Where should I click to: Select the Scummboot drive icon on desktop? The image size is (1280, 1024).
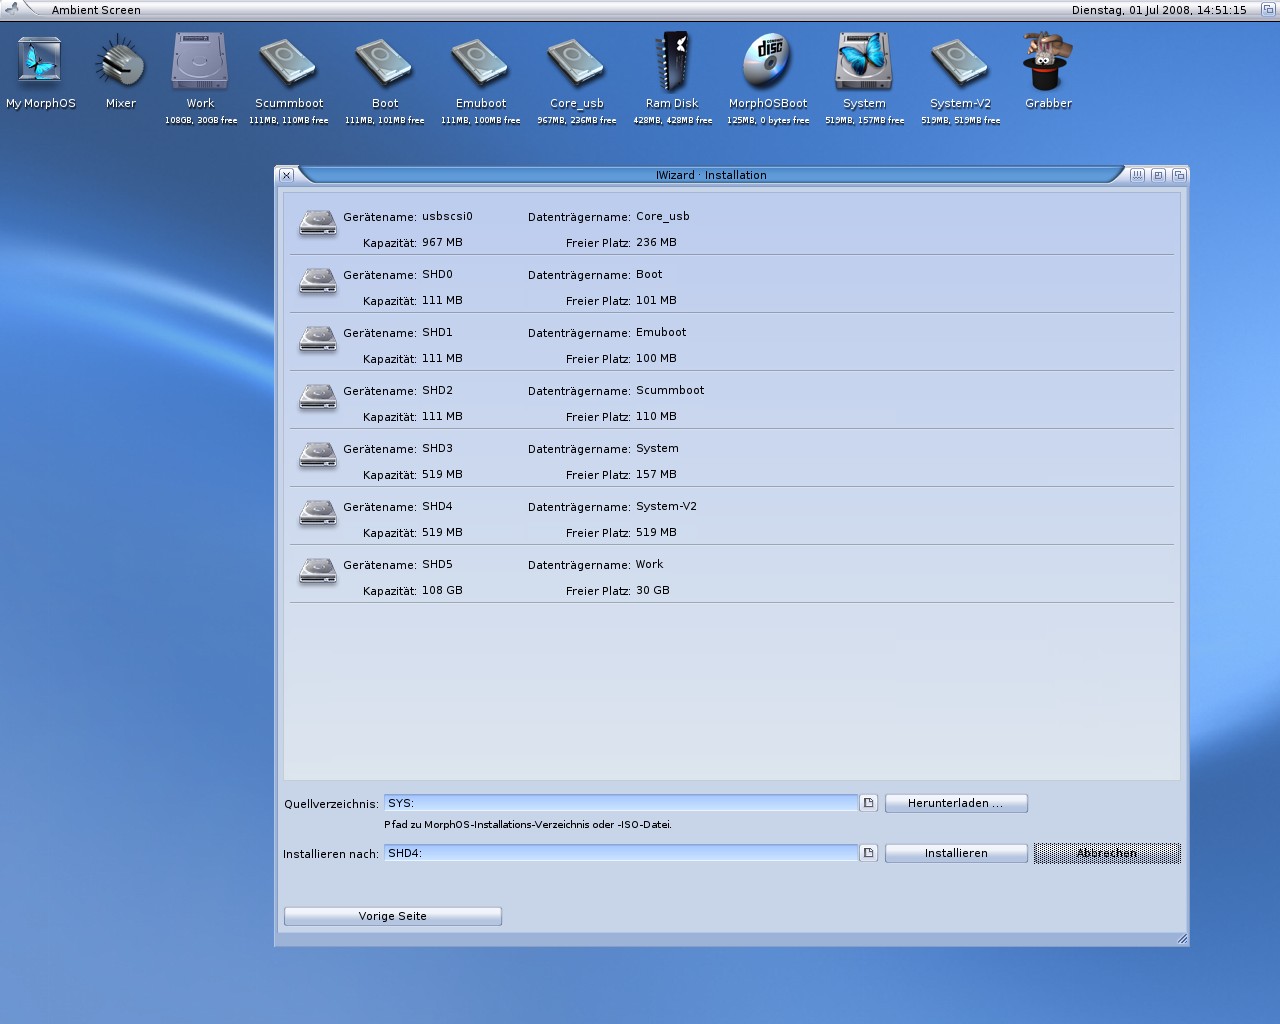click(x=288, y=62)
